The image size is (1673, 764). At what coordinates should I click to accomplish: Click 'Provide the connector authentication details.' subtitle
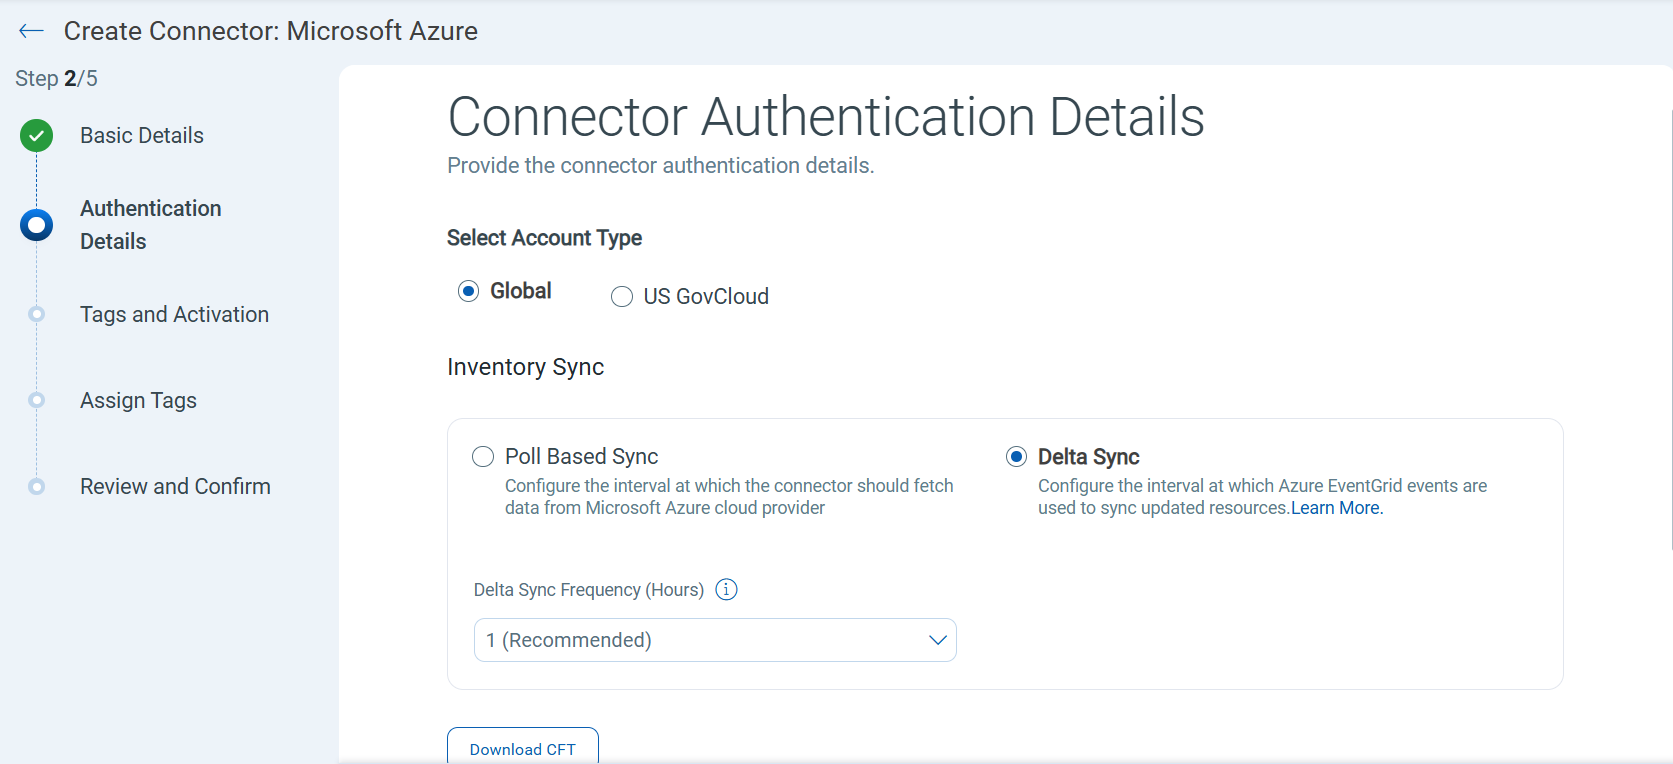[x=661, y=165]
